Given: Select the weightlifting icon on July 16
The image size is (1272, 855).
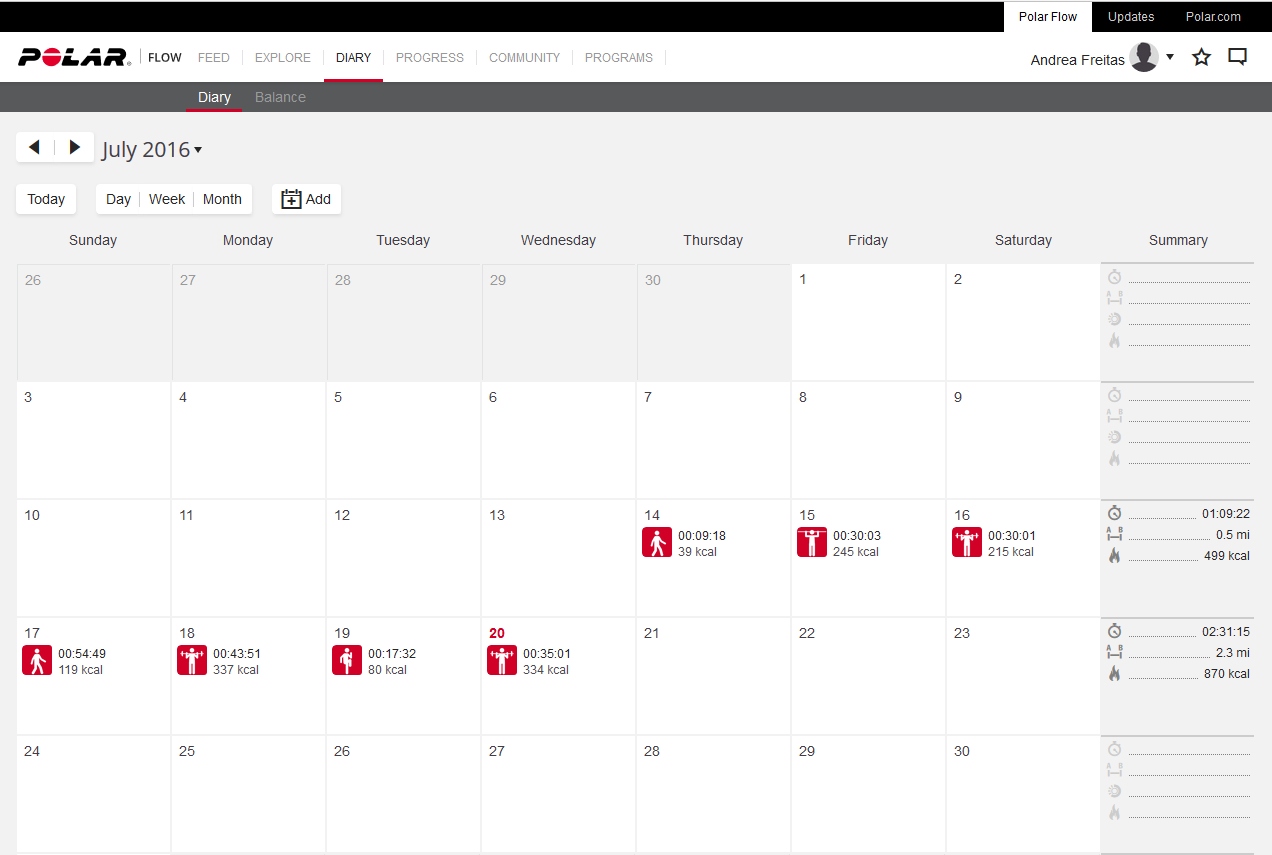Looking at the screenshot, I should click(x=967, y=543).
